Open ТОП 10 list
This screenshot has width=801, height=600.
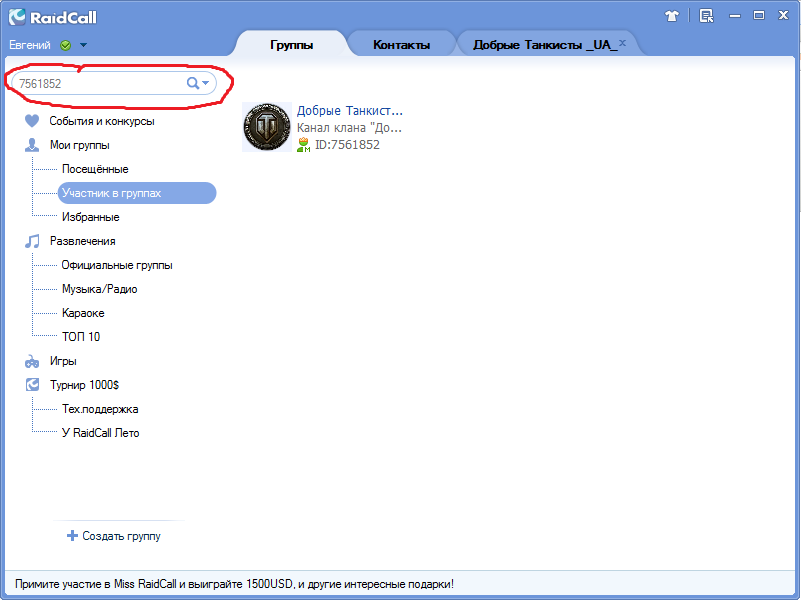tap(81, 337)
